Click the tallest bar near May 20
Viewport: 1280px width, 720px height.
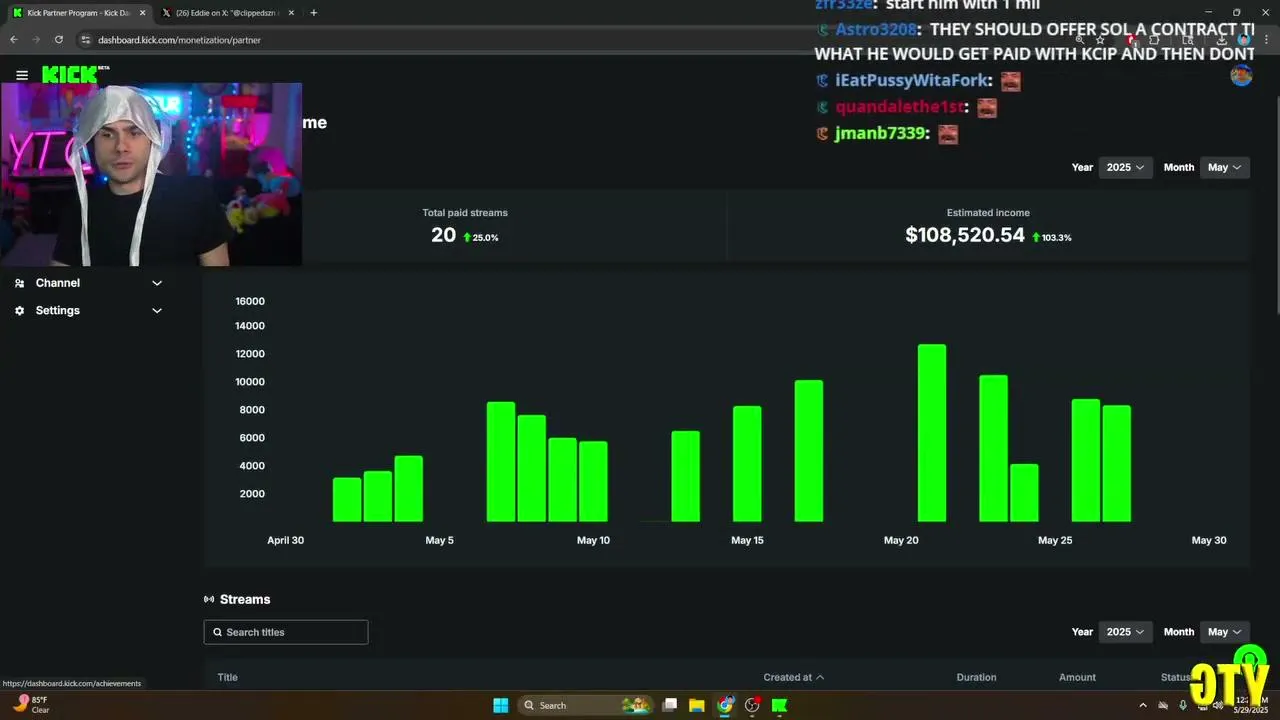point(932,433)
